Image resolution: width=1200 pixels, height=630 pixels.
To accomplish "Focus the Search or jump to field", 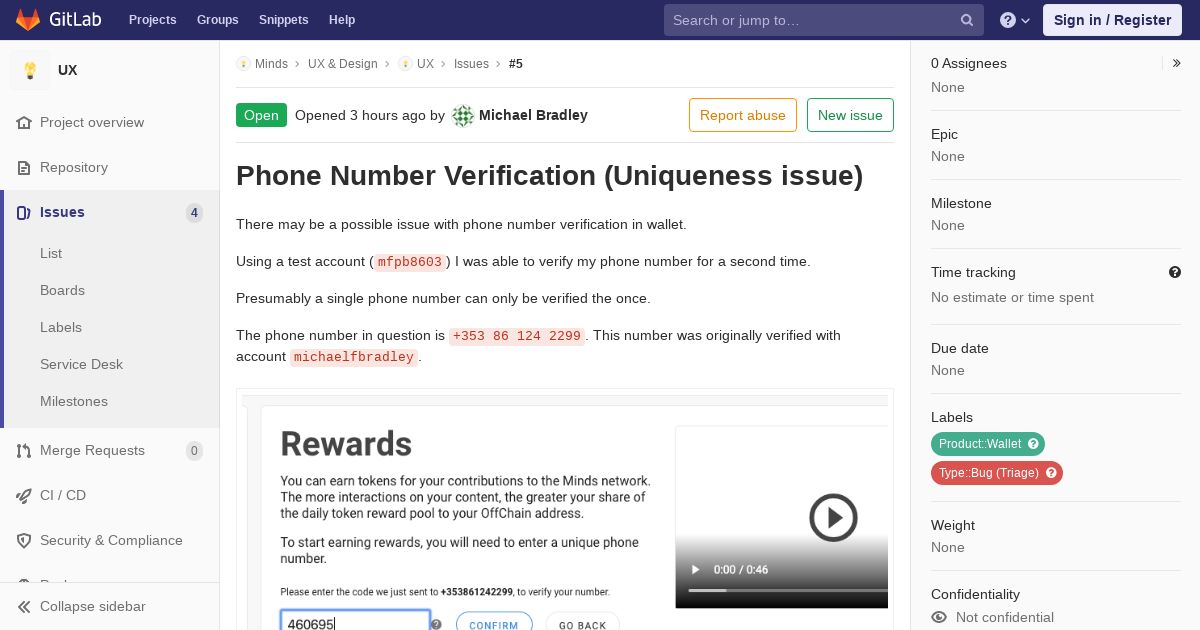I will (824, 20).
